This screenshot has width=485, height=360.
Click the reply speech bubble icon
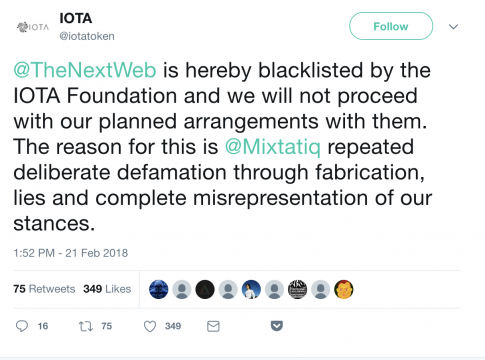(x=22, y=326)
